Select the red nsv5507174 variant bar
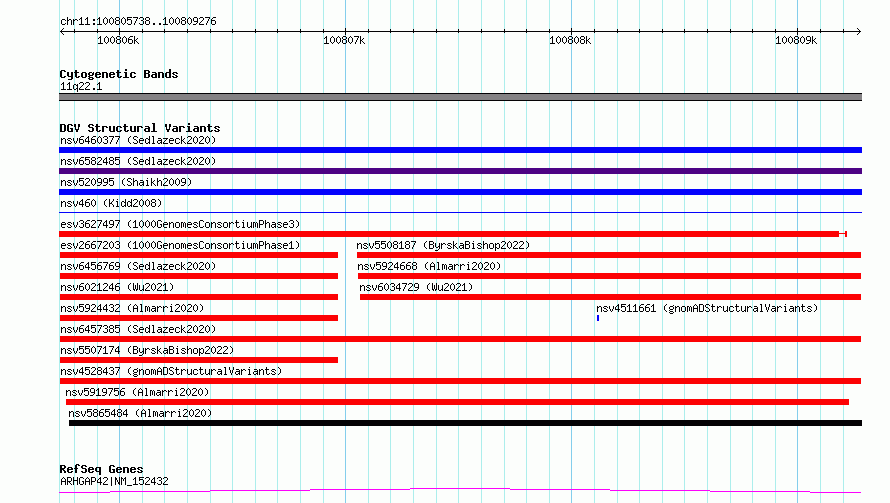The width and height of the screenshot is (890, 503). (199, 360)
